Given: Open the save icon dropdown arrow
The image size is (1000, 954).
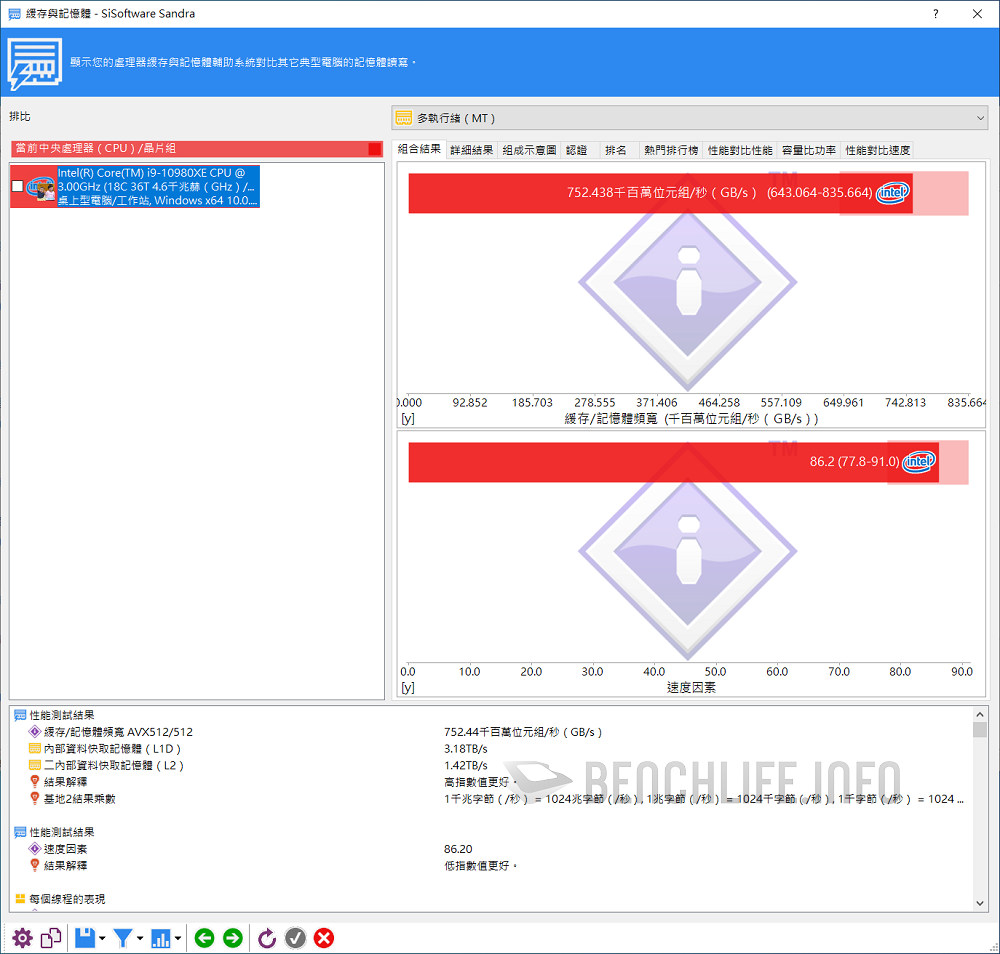Looking at the screenshot, I should coord(102,939).
